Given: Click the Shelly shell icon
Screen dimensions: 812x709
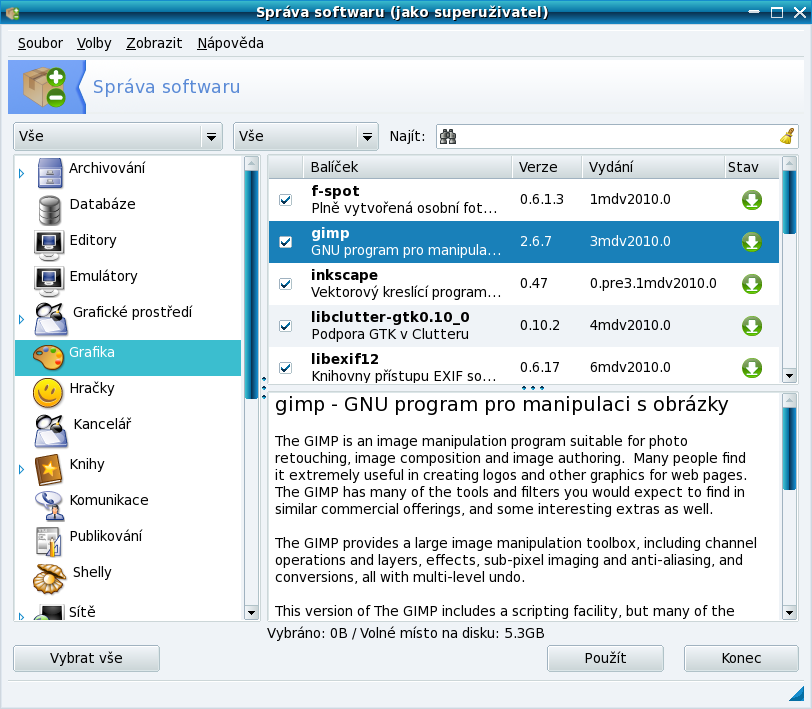Looking at the screenshot, I should click(49, 578).
